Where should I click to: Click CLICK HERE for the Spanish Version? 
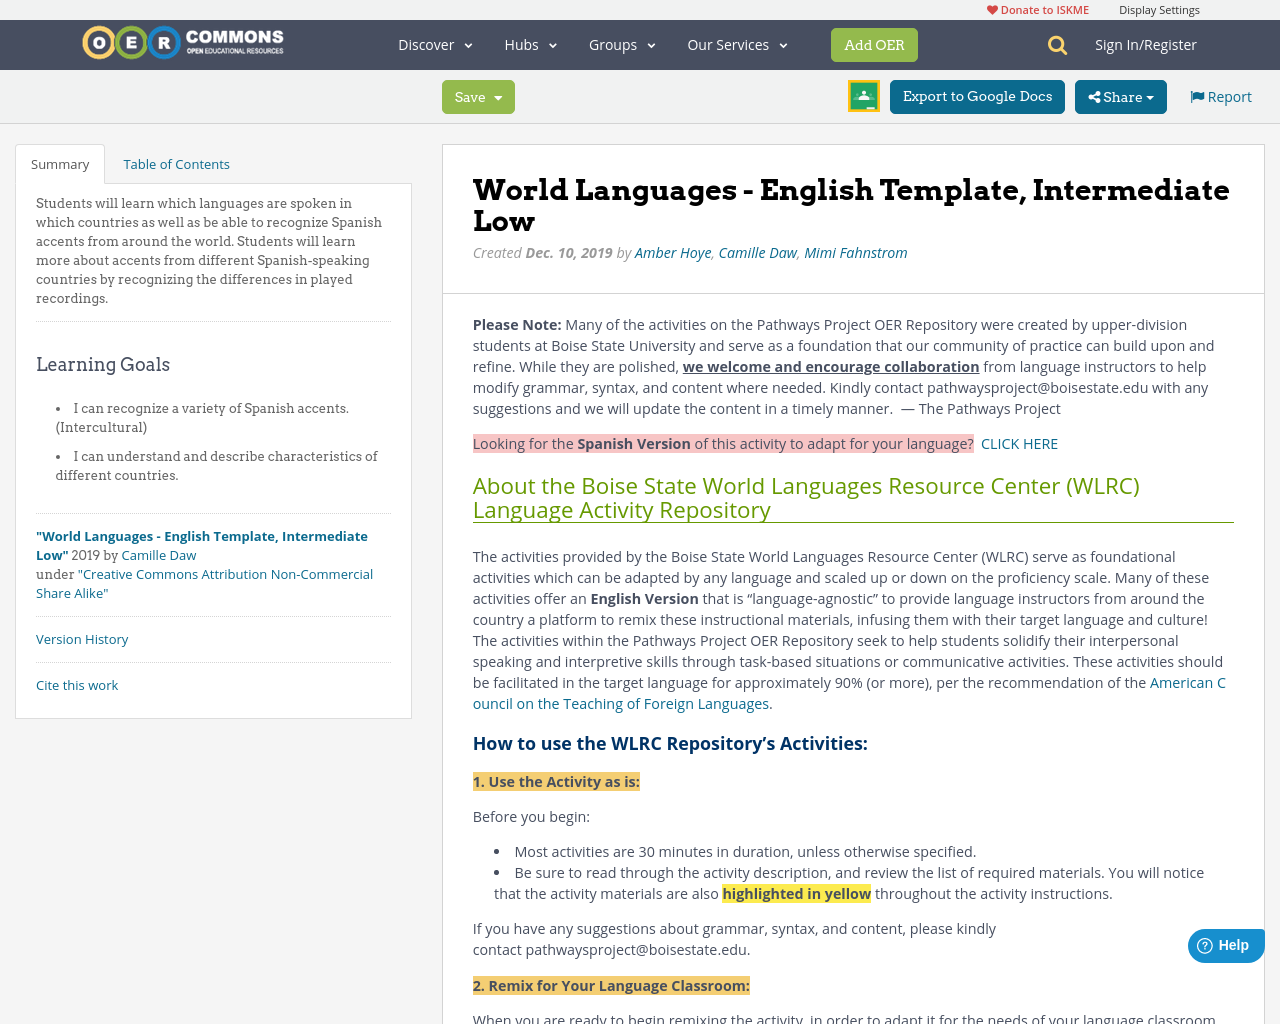1019,442
